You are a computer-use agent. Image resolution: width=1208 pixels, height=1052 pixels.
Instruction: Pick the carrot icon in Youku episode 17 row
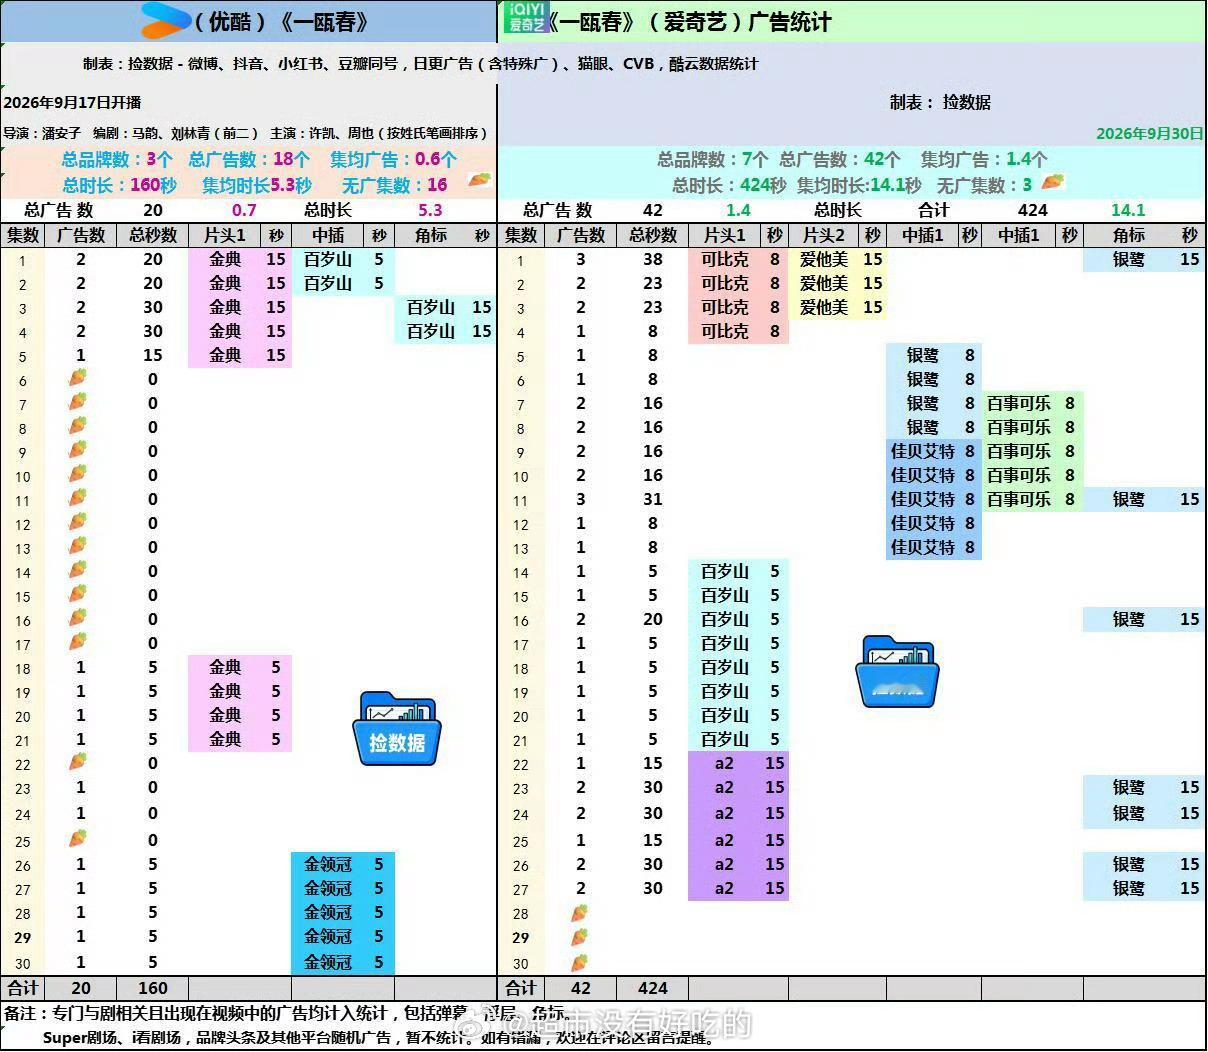78,642
